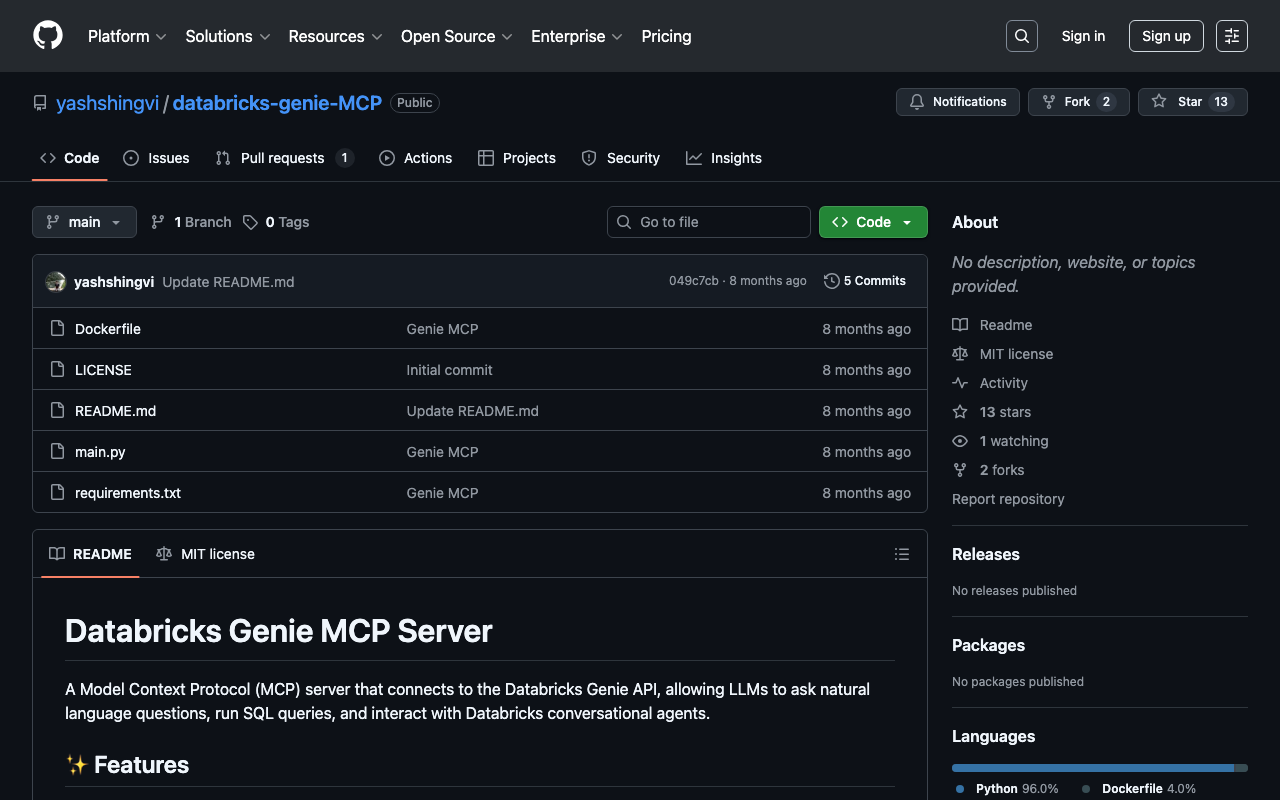Screen dimensions: 1280x800
Task: Open README outline list icon
Action: (901, 554)
